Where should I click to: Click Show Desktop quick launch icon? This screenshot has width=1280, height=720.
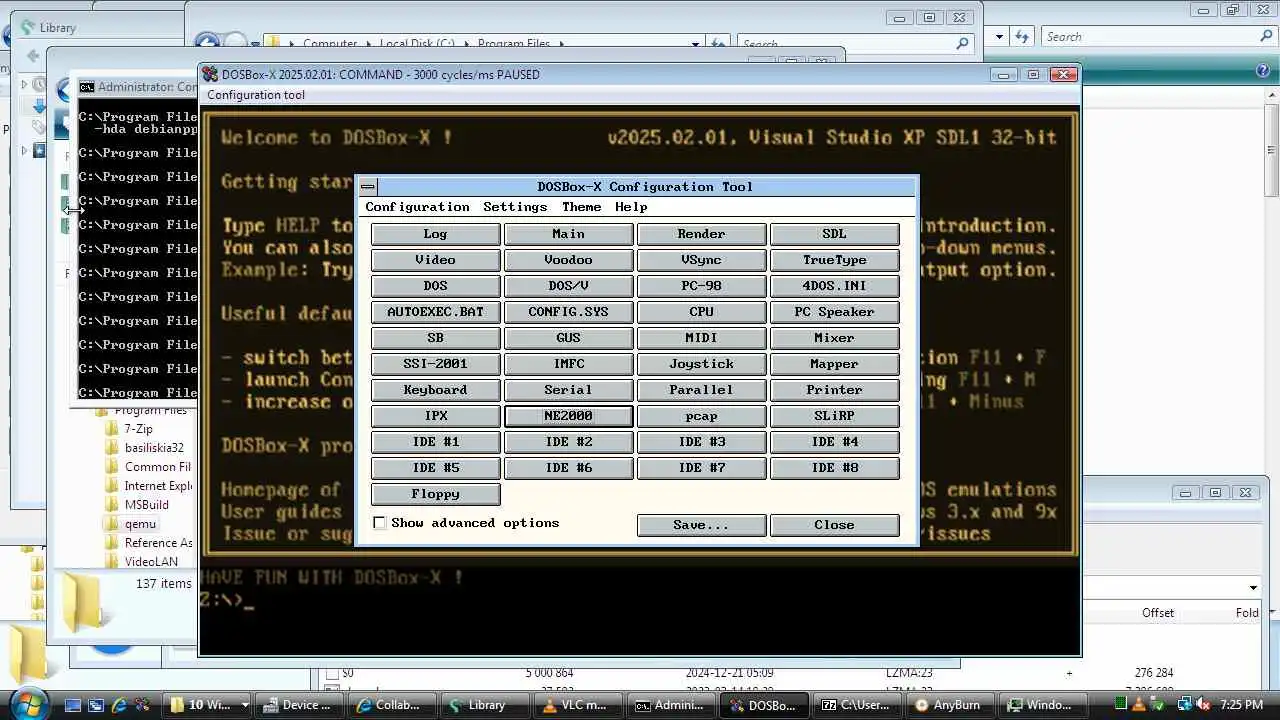pyautogui.click(x=72, y=705)
